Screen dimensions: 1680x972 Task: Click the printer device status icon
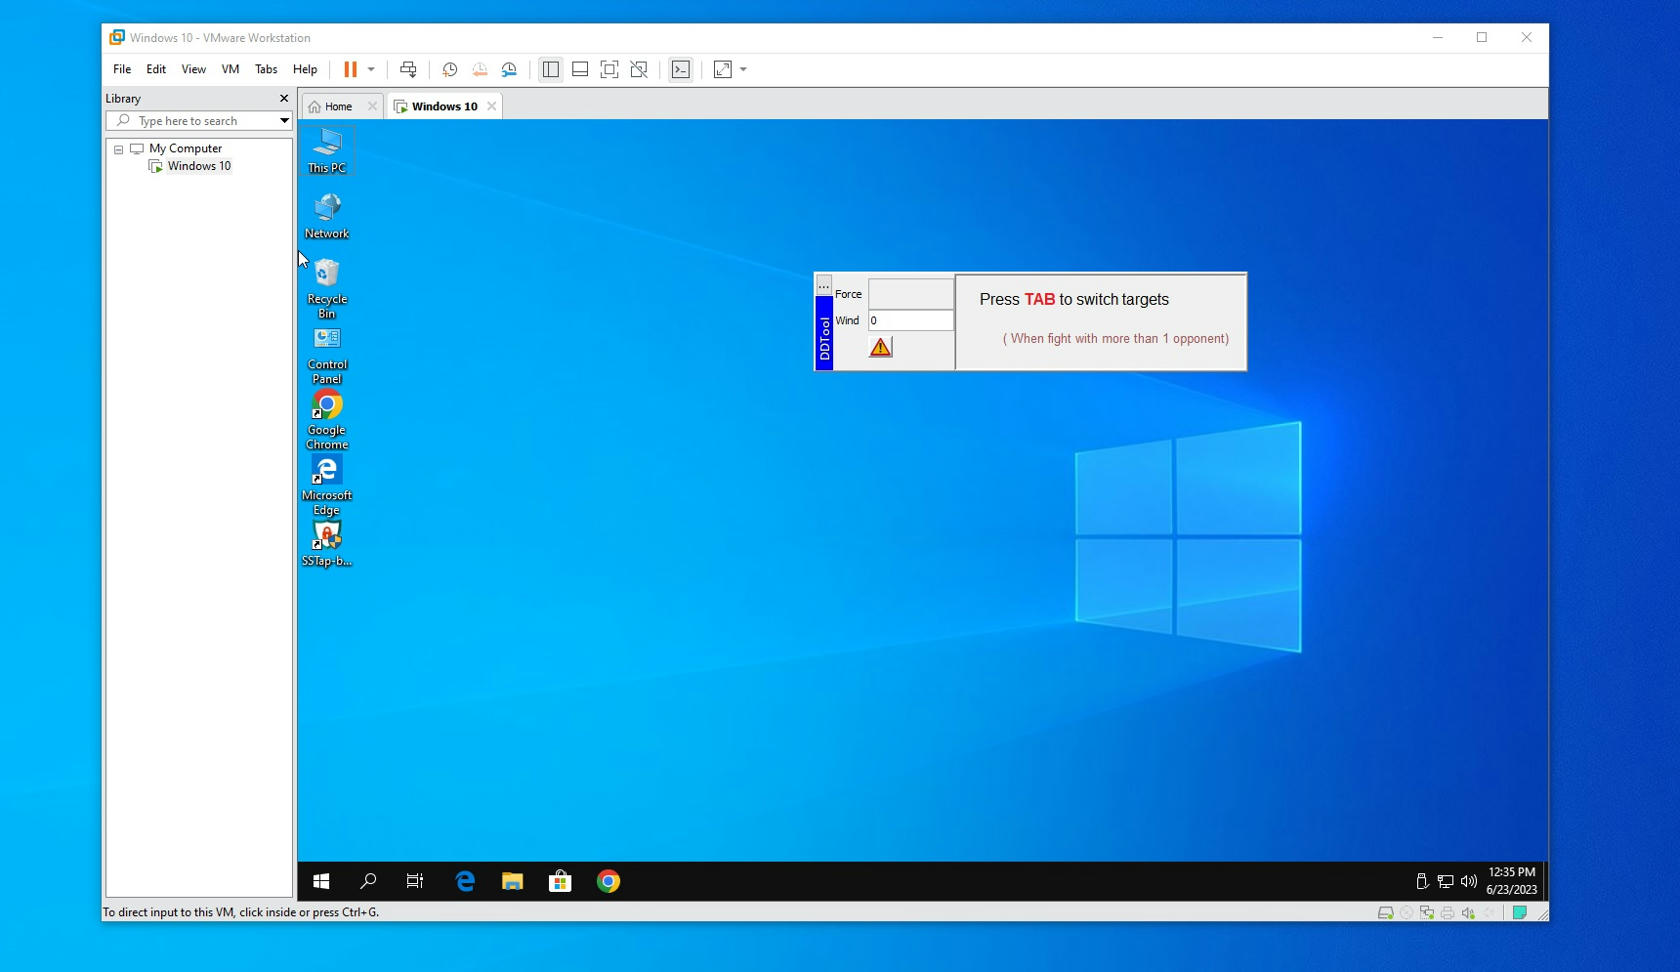[1447, 913]
